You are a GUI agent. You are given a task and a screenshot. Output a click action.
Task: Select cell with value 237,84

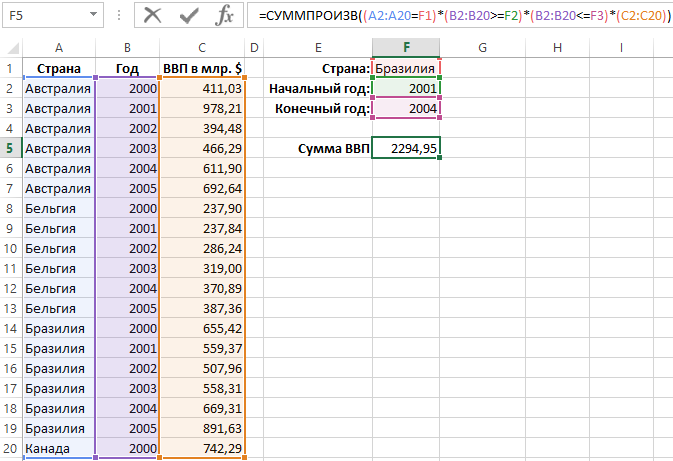tap(202, 228)
